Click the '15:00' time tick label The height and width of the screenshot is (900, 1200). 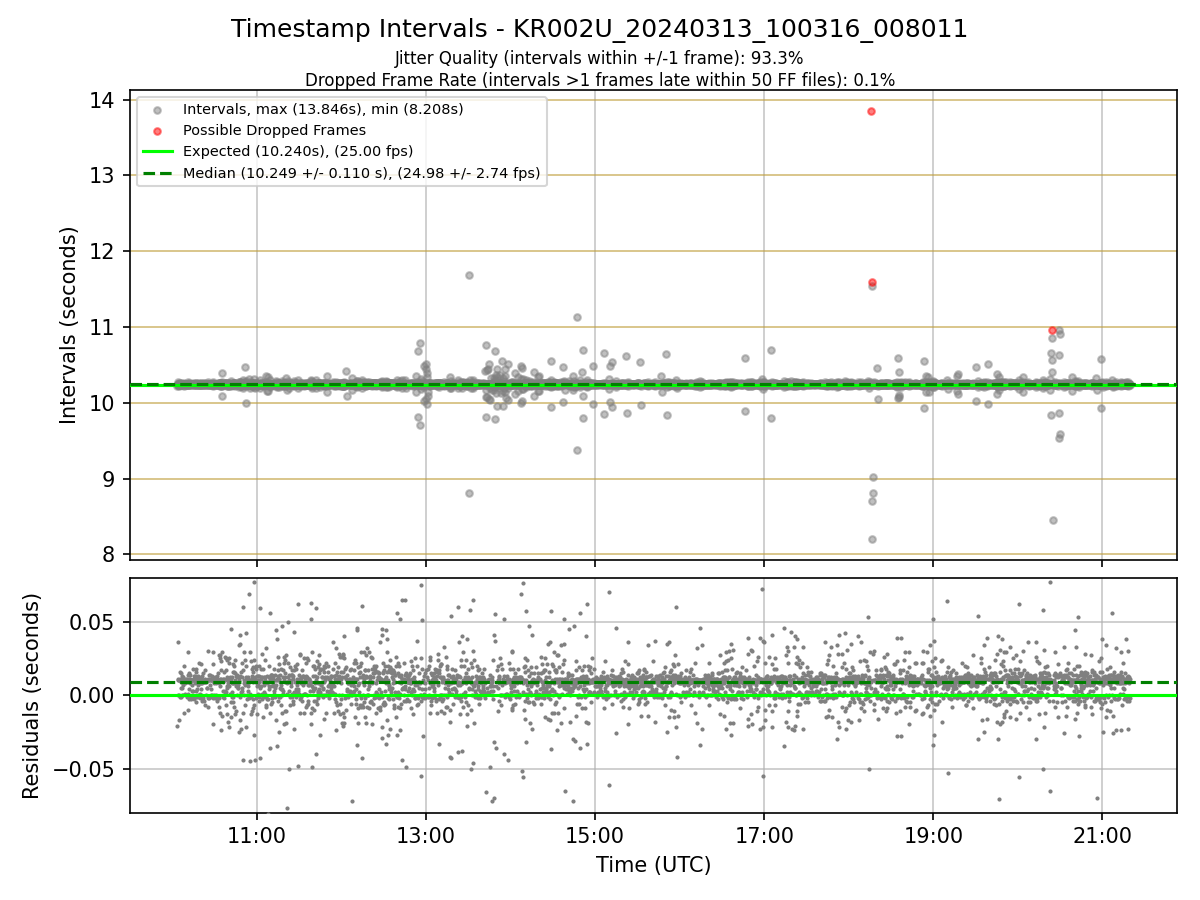tap(595, 834)
